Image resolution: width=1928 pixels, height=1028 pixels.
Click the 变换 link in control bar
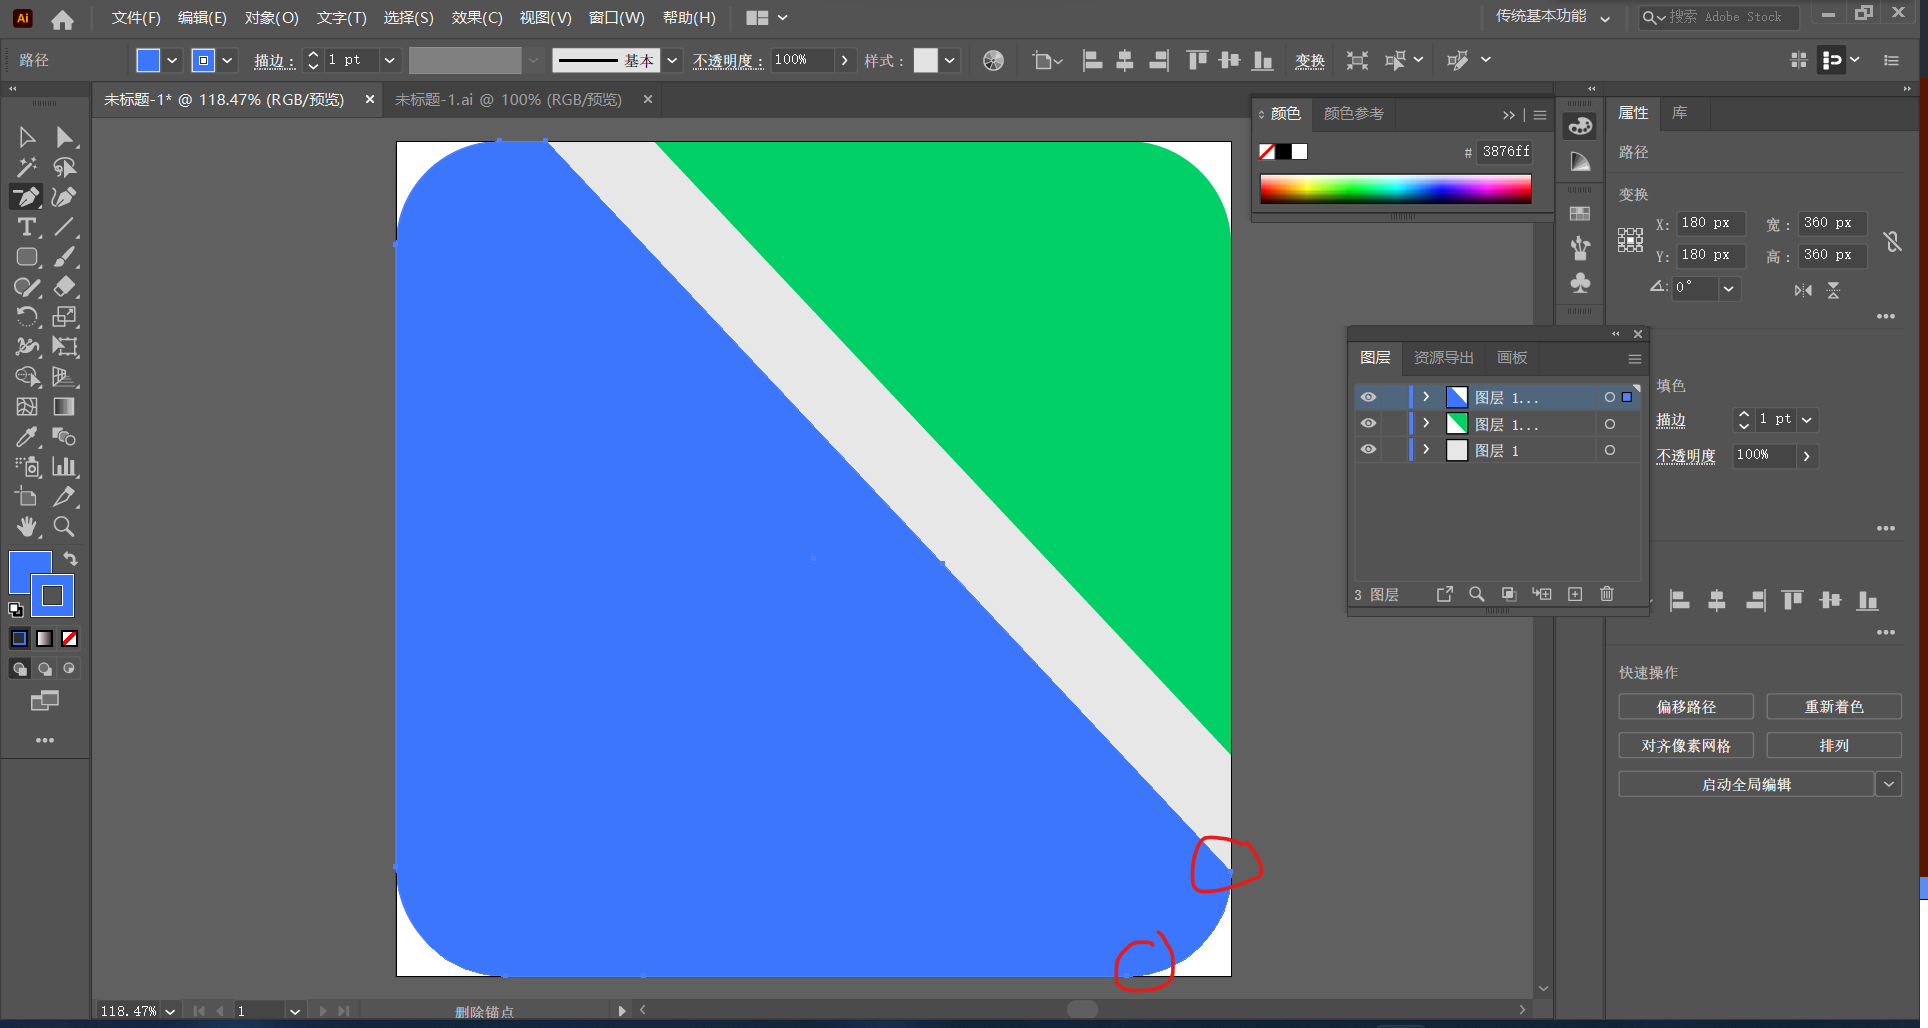(1310, 61)
